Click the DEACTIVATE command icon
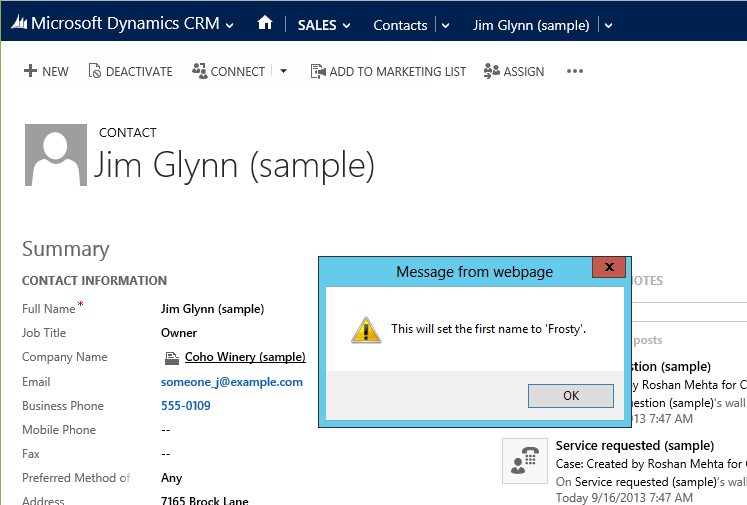The width and height of the screenshot is (747, 505). tap(94, 71)
